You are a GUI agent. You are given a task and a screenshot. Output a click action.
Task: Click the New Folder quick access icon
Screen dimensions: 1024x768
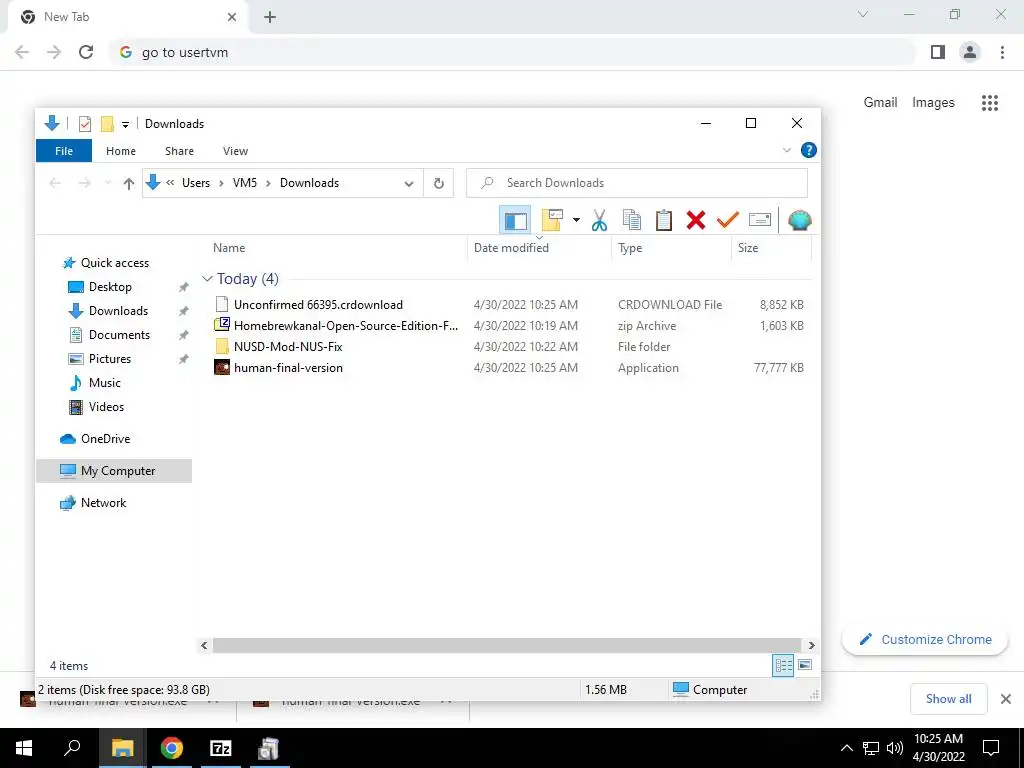click(x=107, y=123)
